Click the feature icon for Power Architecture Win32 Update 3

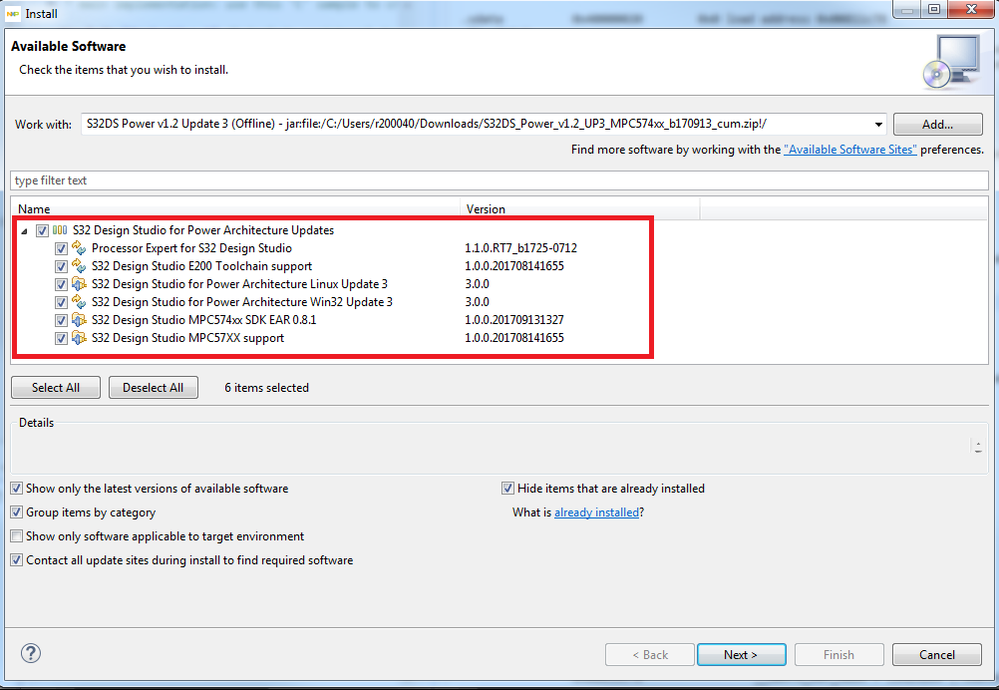click(79, 302)
